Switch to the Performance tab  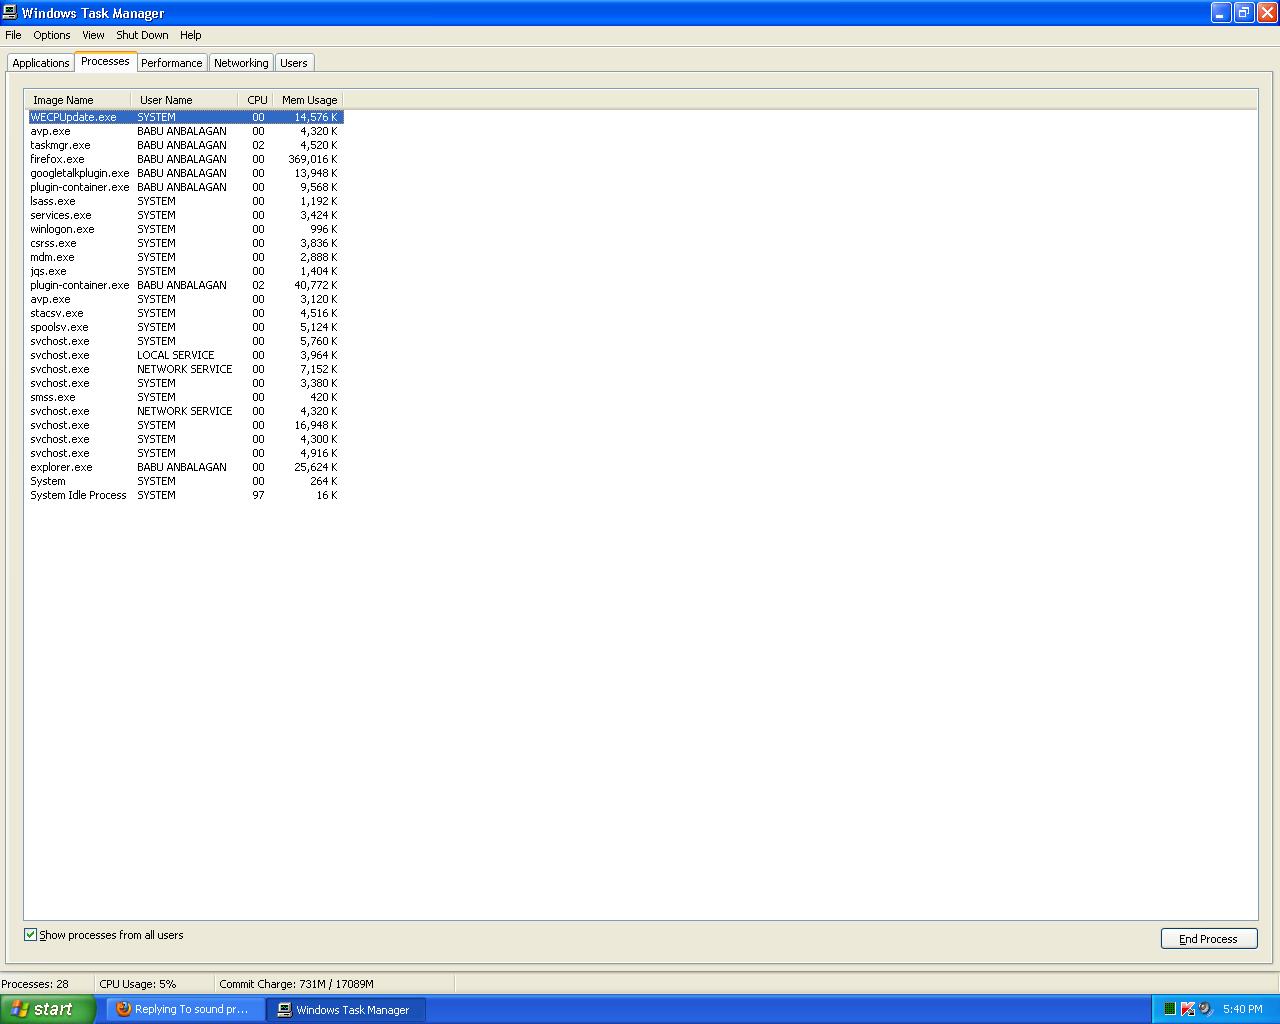click(x=171, y=63)
